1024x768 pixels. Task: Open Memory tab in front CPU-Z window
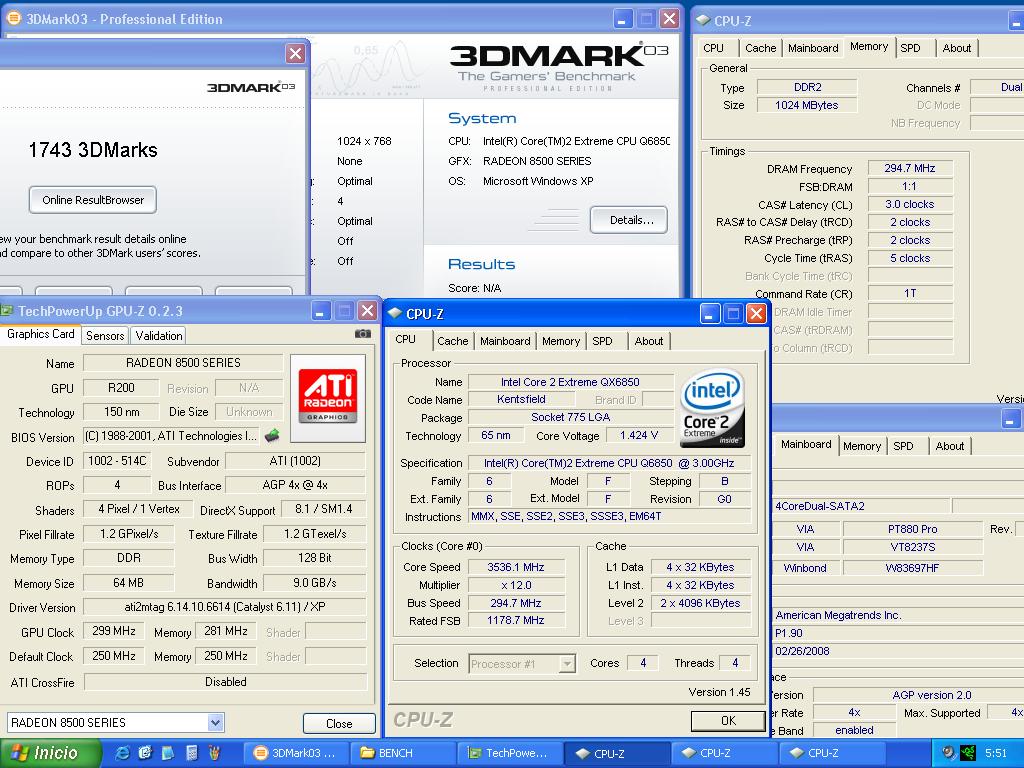pyautogui.click(x=560, y=341)
